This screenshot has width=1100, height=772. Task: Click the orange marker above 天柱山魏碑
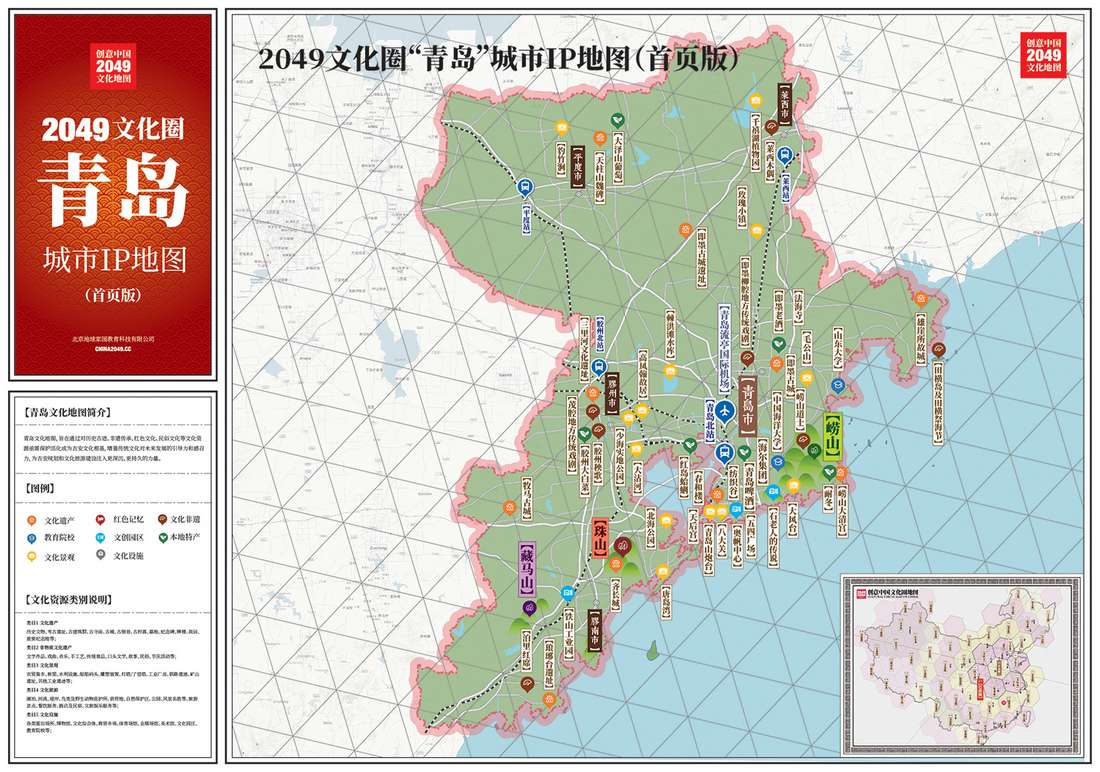(599, 138)
